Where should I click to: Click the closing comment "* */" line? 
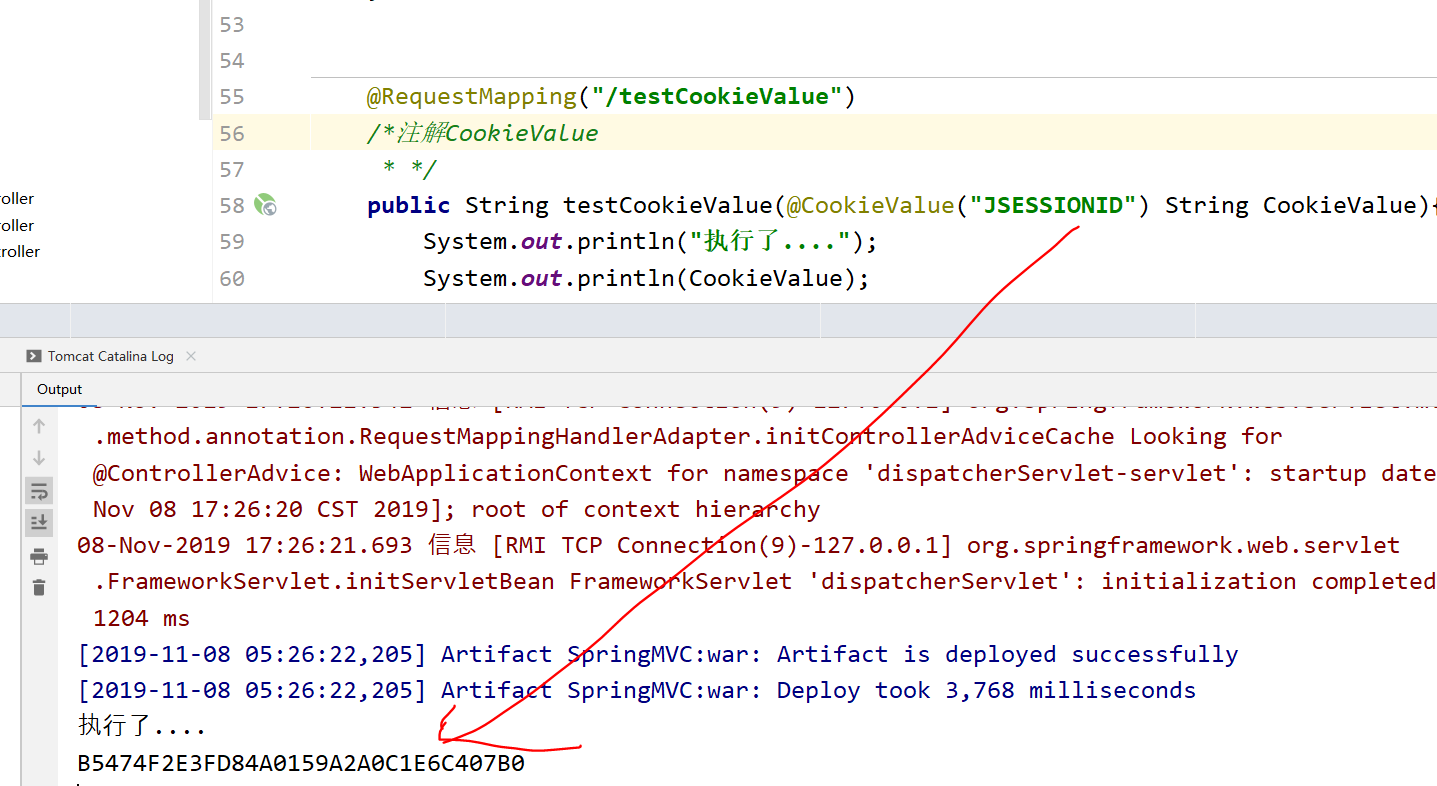tap(410, 170)
